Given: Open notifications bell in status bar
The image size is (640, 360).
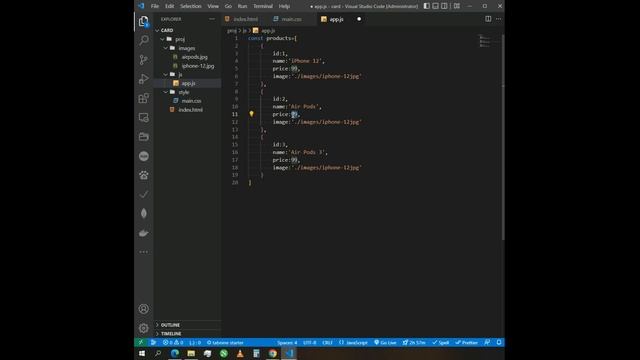Looking at the screenshot, I should click(x=499, y=342).
